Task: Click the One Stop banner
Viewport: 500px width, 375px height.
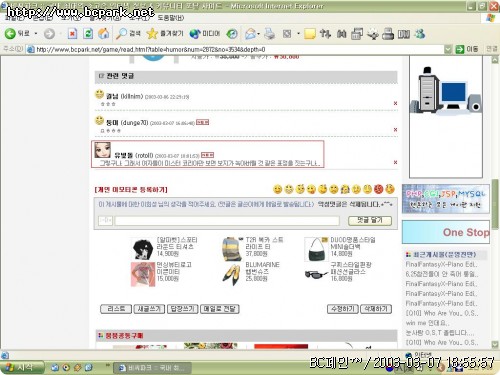Action: click(446, 232)
